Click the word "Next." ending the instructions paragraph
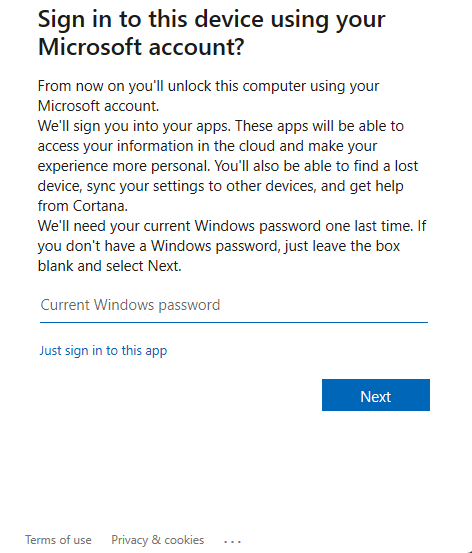Viewport: 472px width, 553px height. pyautogui.click(x=164, y=266)
